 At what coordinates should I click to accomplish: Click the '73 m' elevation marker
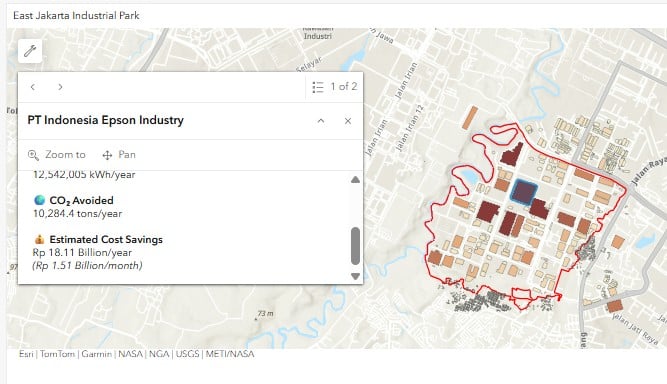click(x=265, y=313)
